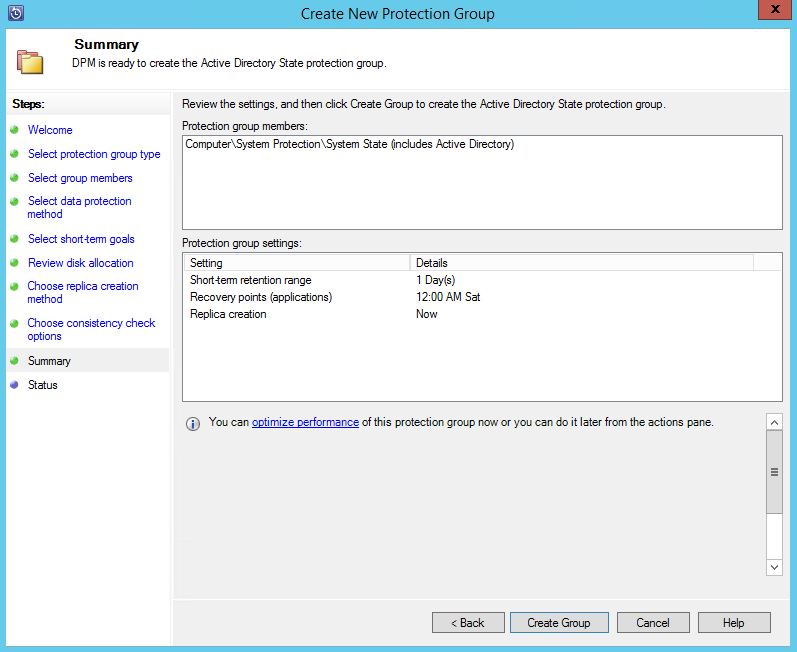Screen dimensions: 797x652
Task: Open Select protection group type step
Action: pyautogui.click(x=94, y=154)
